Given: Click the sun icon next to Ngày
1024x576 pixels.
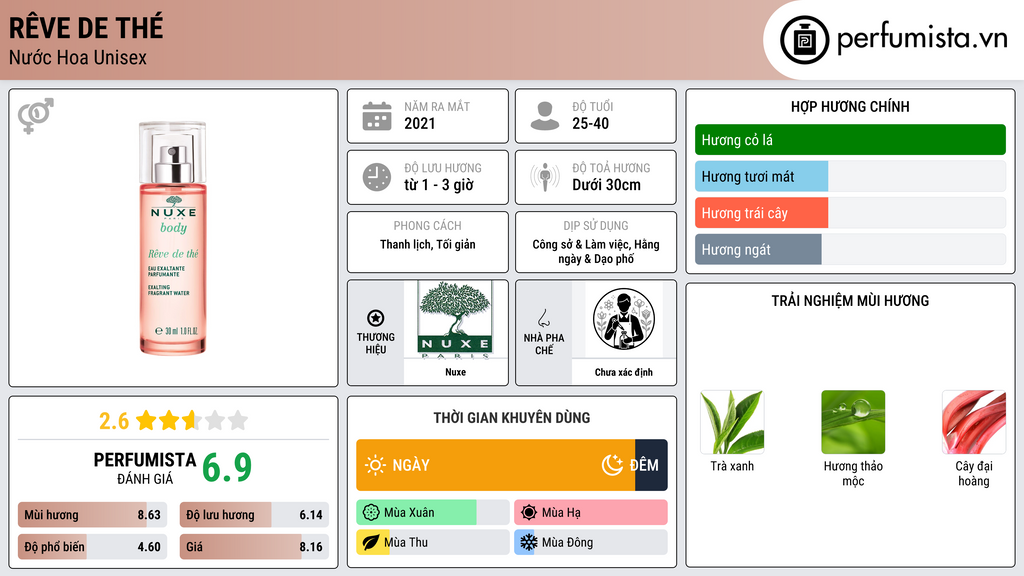Looking at the screenshot, I should tap(376, 465).
